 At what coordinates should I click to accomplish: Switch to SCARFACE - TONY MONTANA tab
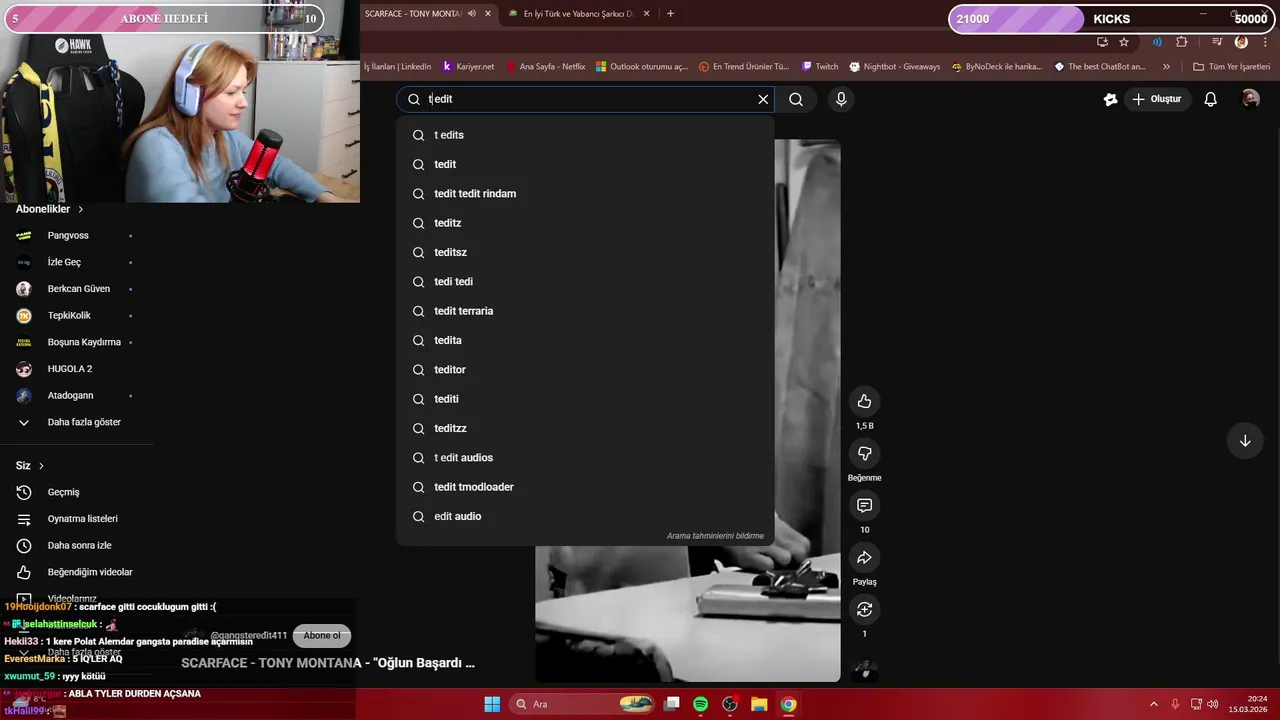pos(412,14)
